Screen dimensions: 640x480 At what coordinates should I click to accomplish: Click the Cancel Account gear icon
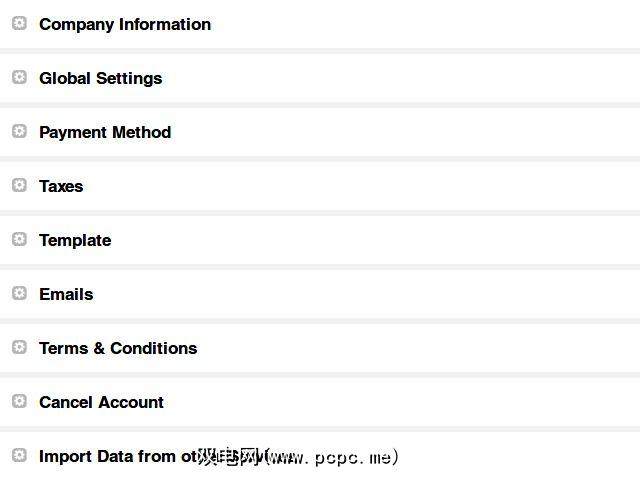pos(19,401)
